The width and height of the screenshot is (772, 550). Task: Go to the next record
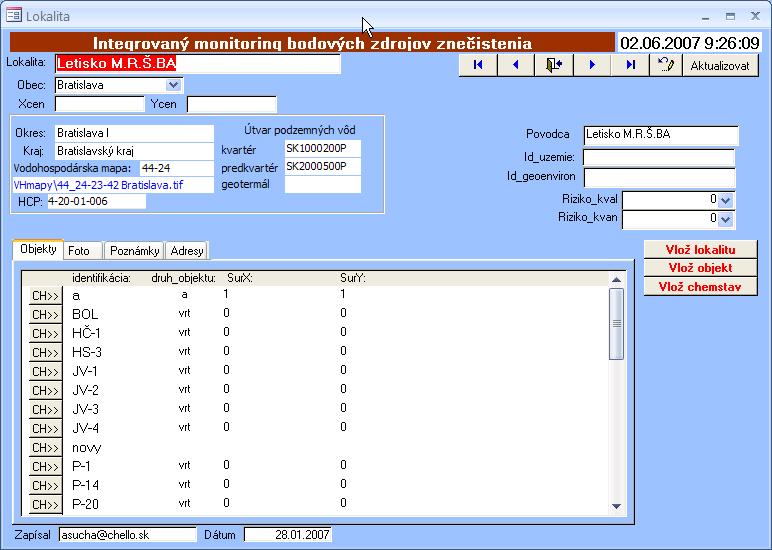pos(592,65)
